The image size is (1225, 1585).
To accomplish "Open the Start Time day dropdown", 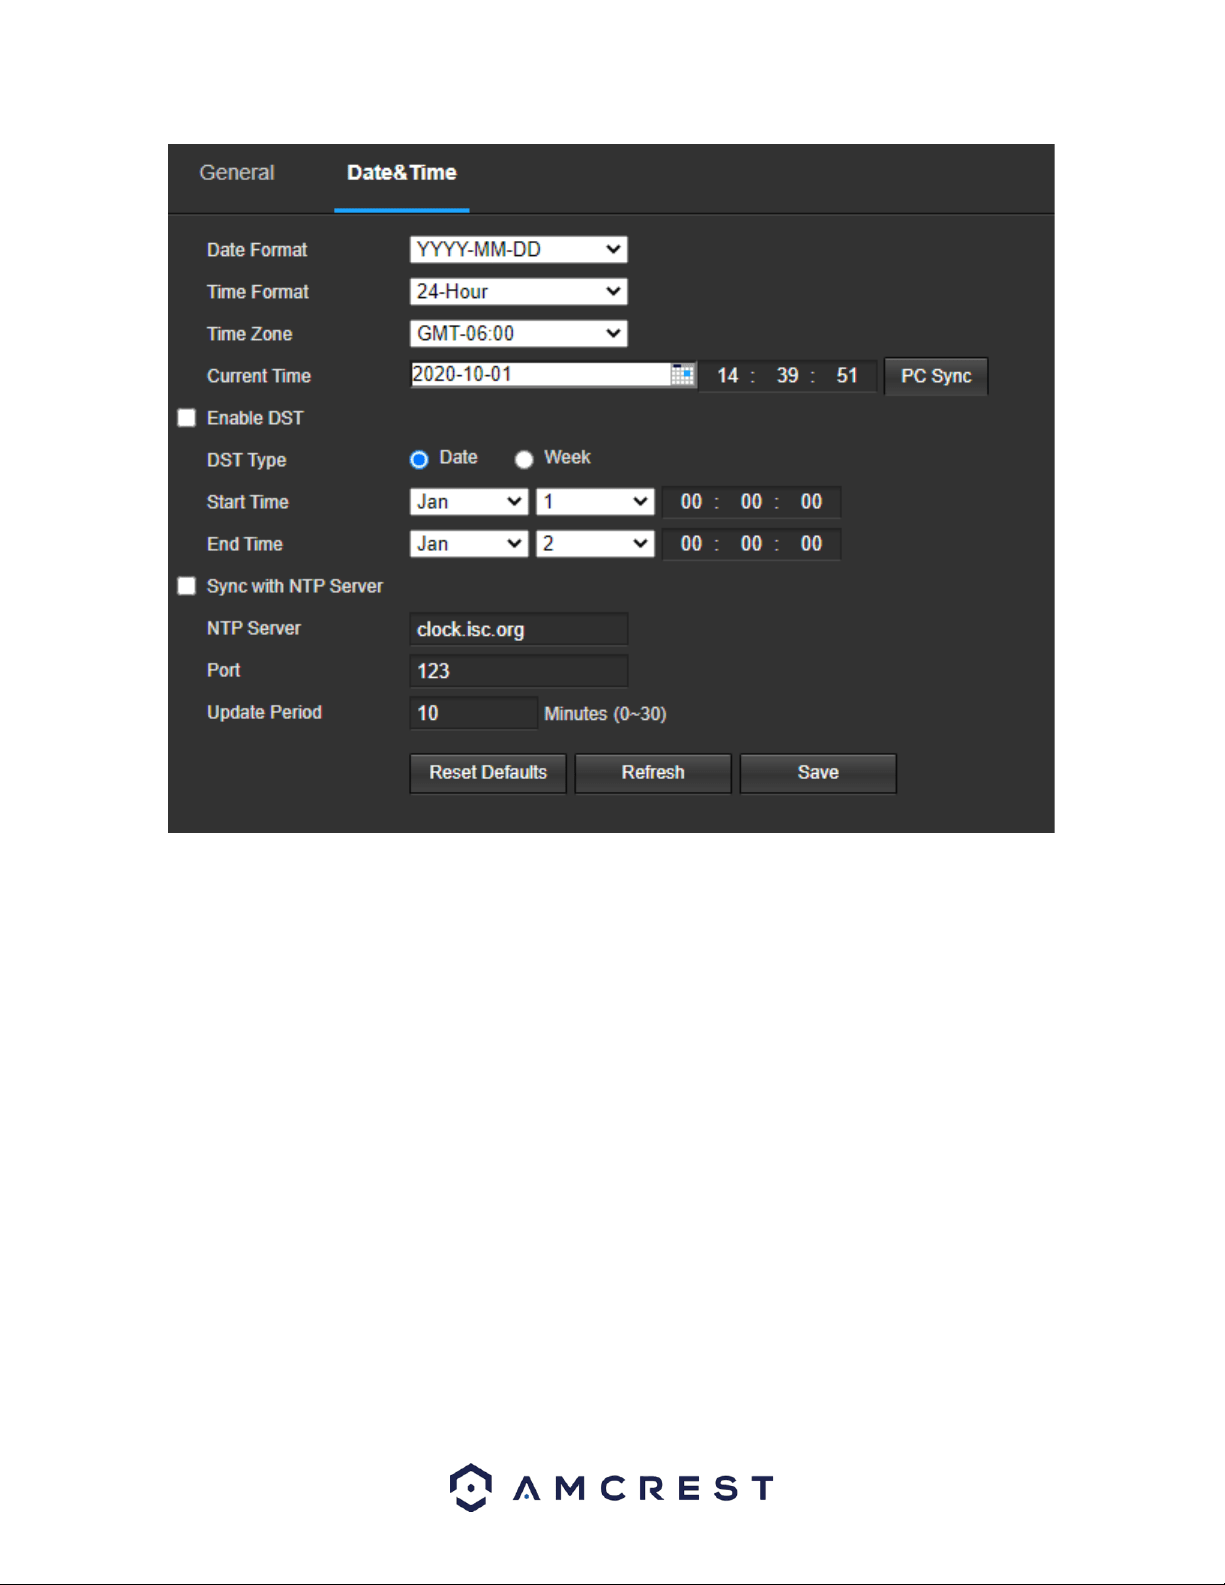I will 595,502.
